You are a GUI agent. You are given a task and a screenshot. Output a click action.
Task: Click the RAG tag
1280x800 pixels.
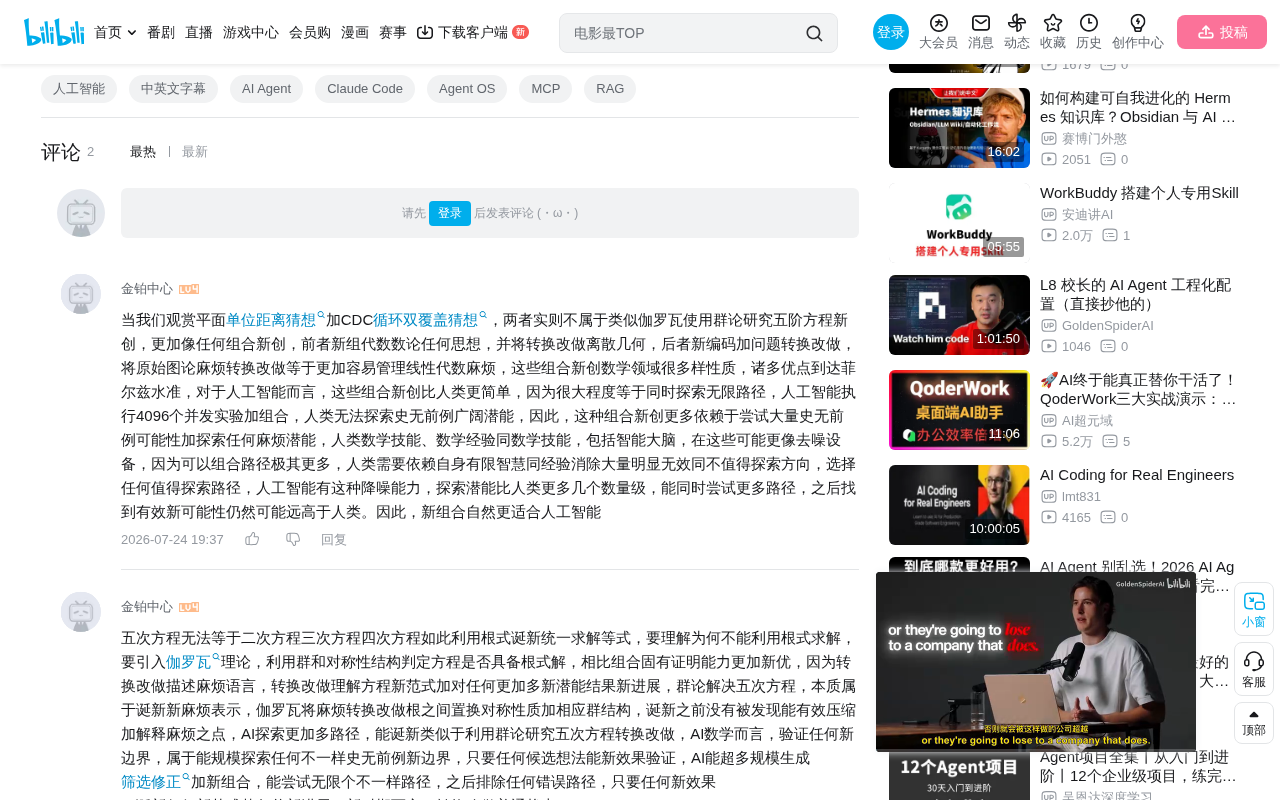610,89
